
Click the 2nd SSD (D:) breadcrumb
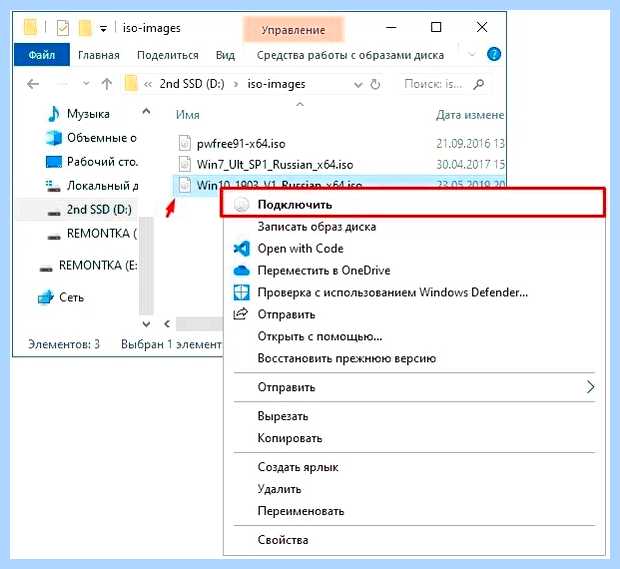pyautogui.click(x=192, y=84)
